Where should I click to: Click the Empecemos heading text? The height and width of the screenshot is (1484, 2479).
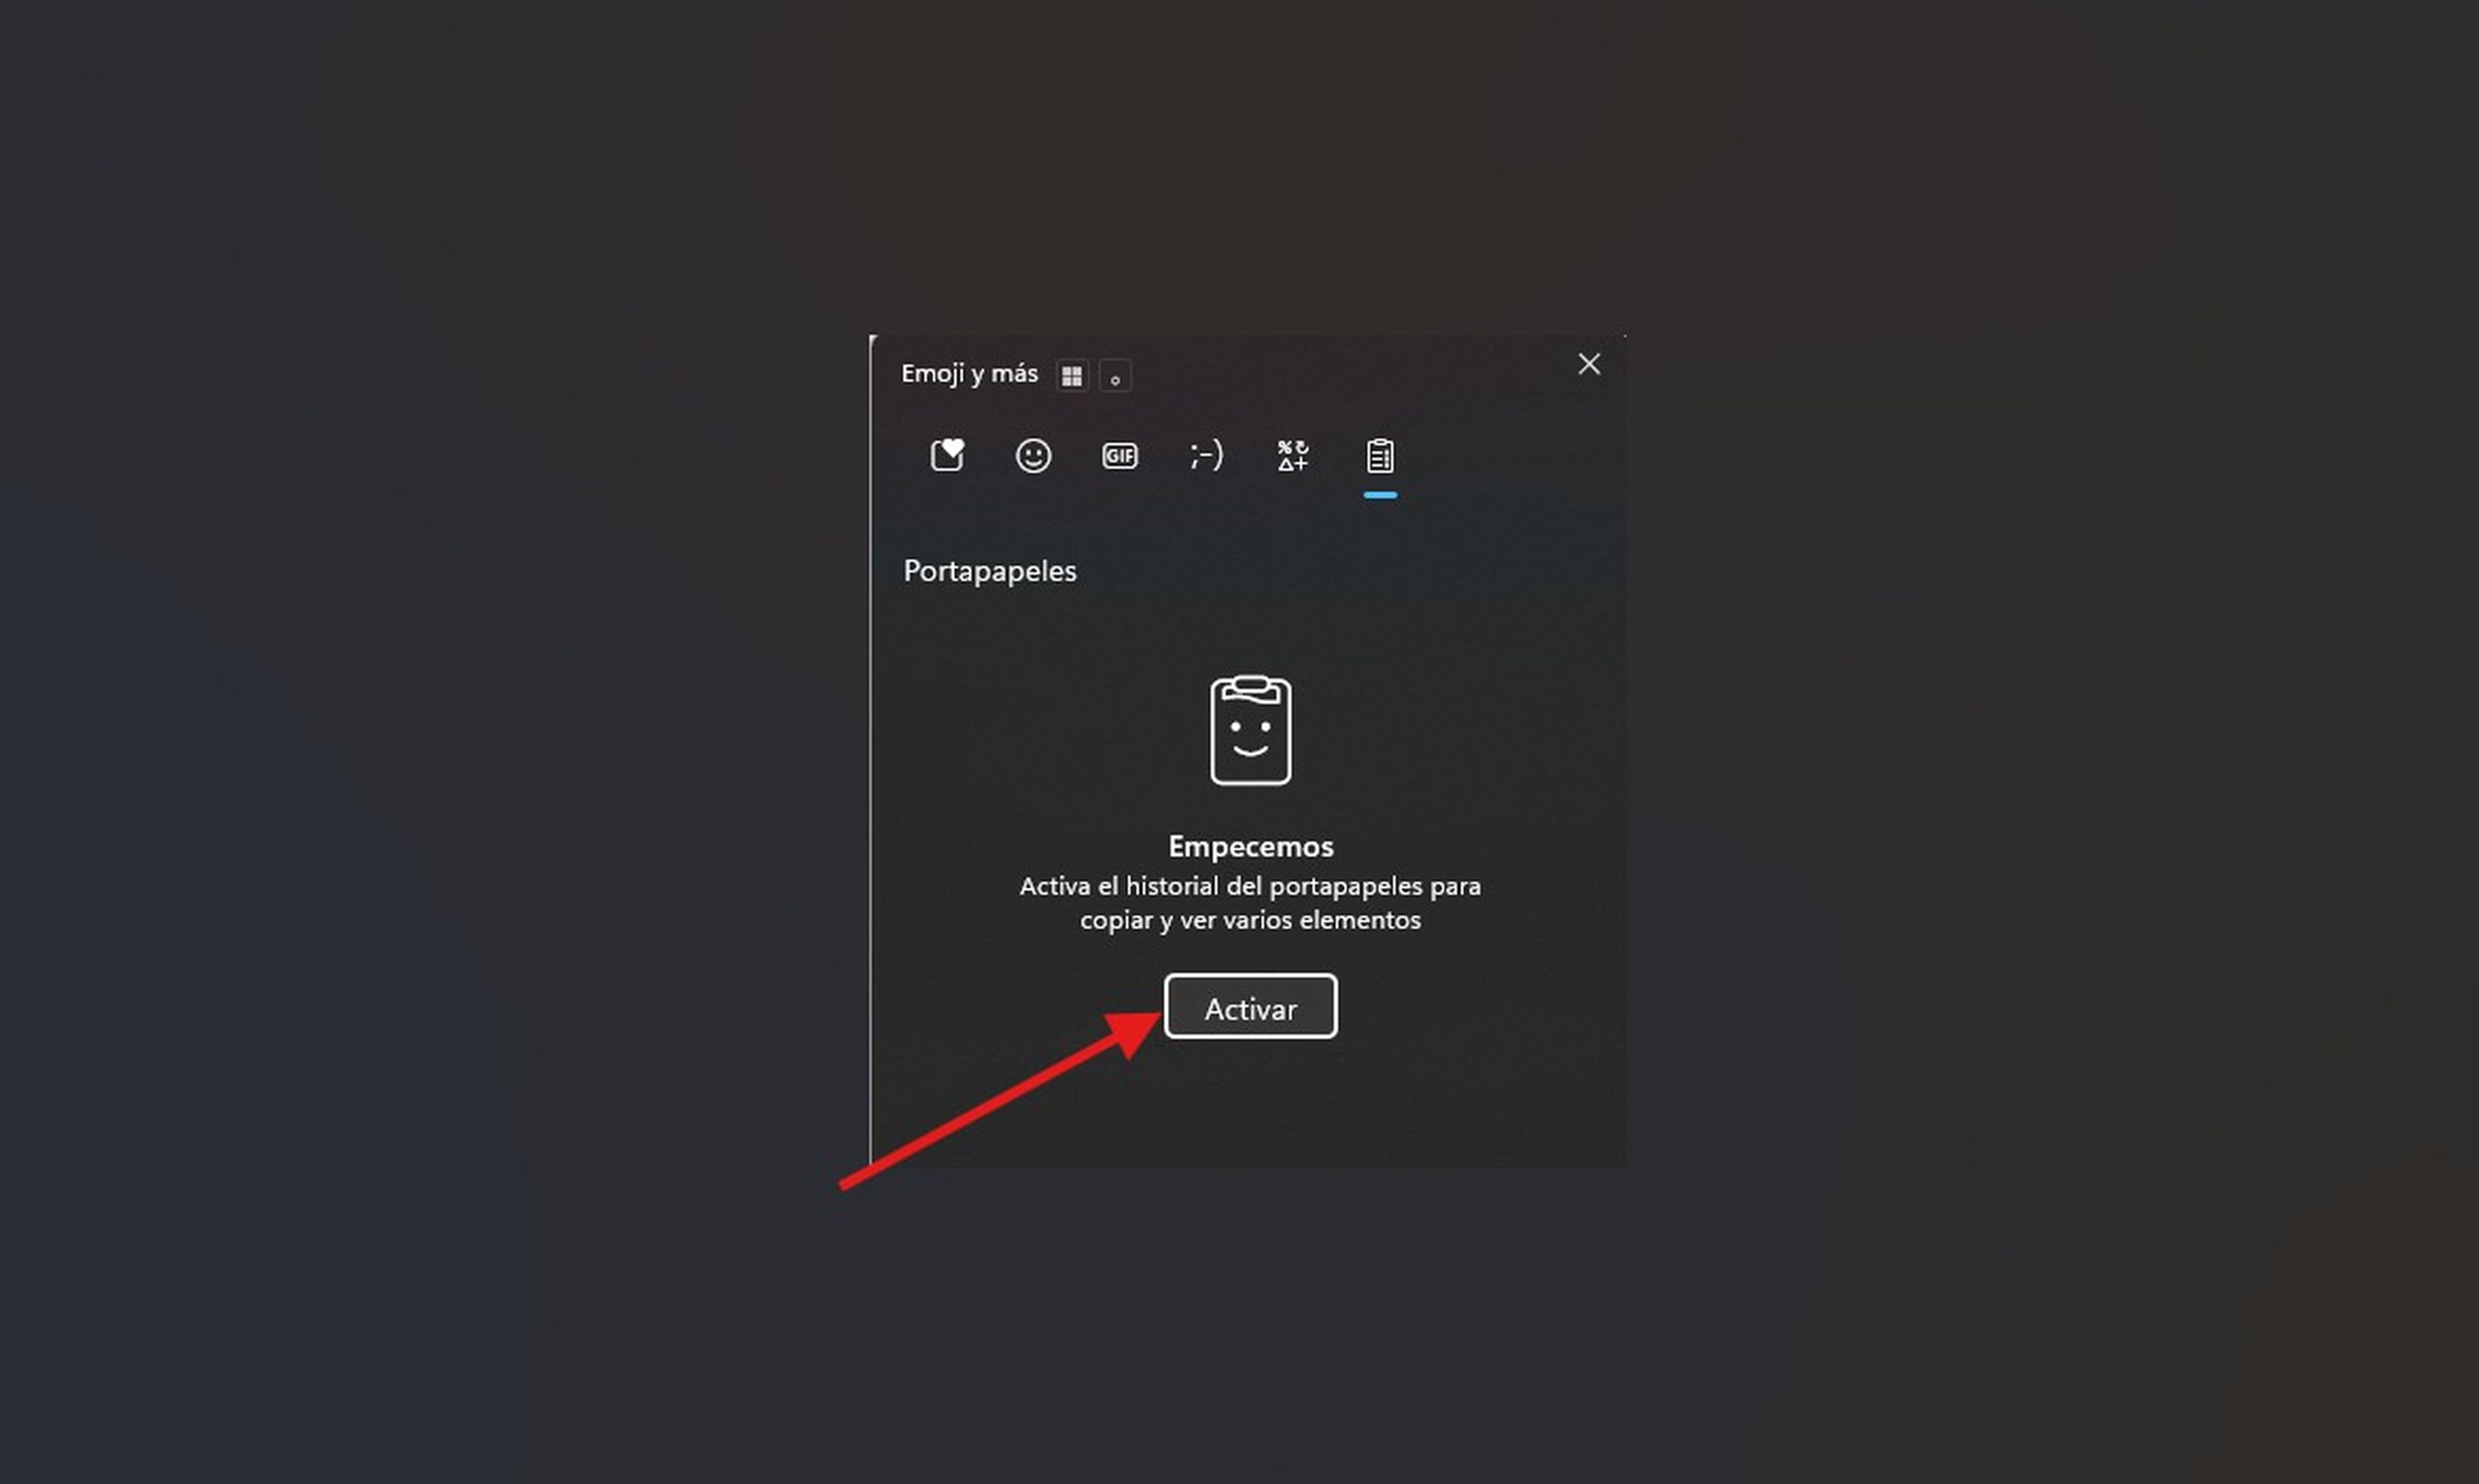1250,846
